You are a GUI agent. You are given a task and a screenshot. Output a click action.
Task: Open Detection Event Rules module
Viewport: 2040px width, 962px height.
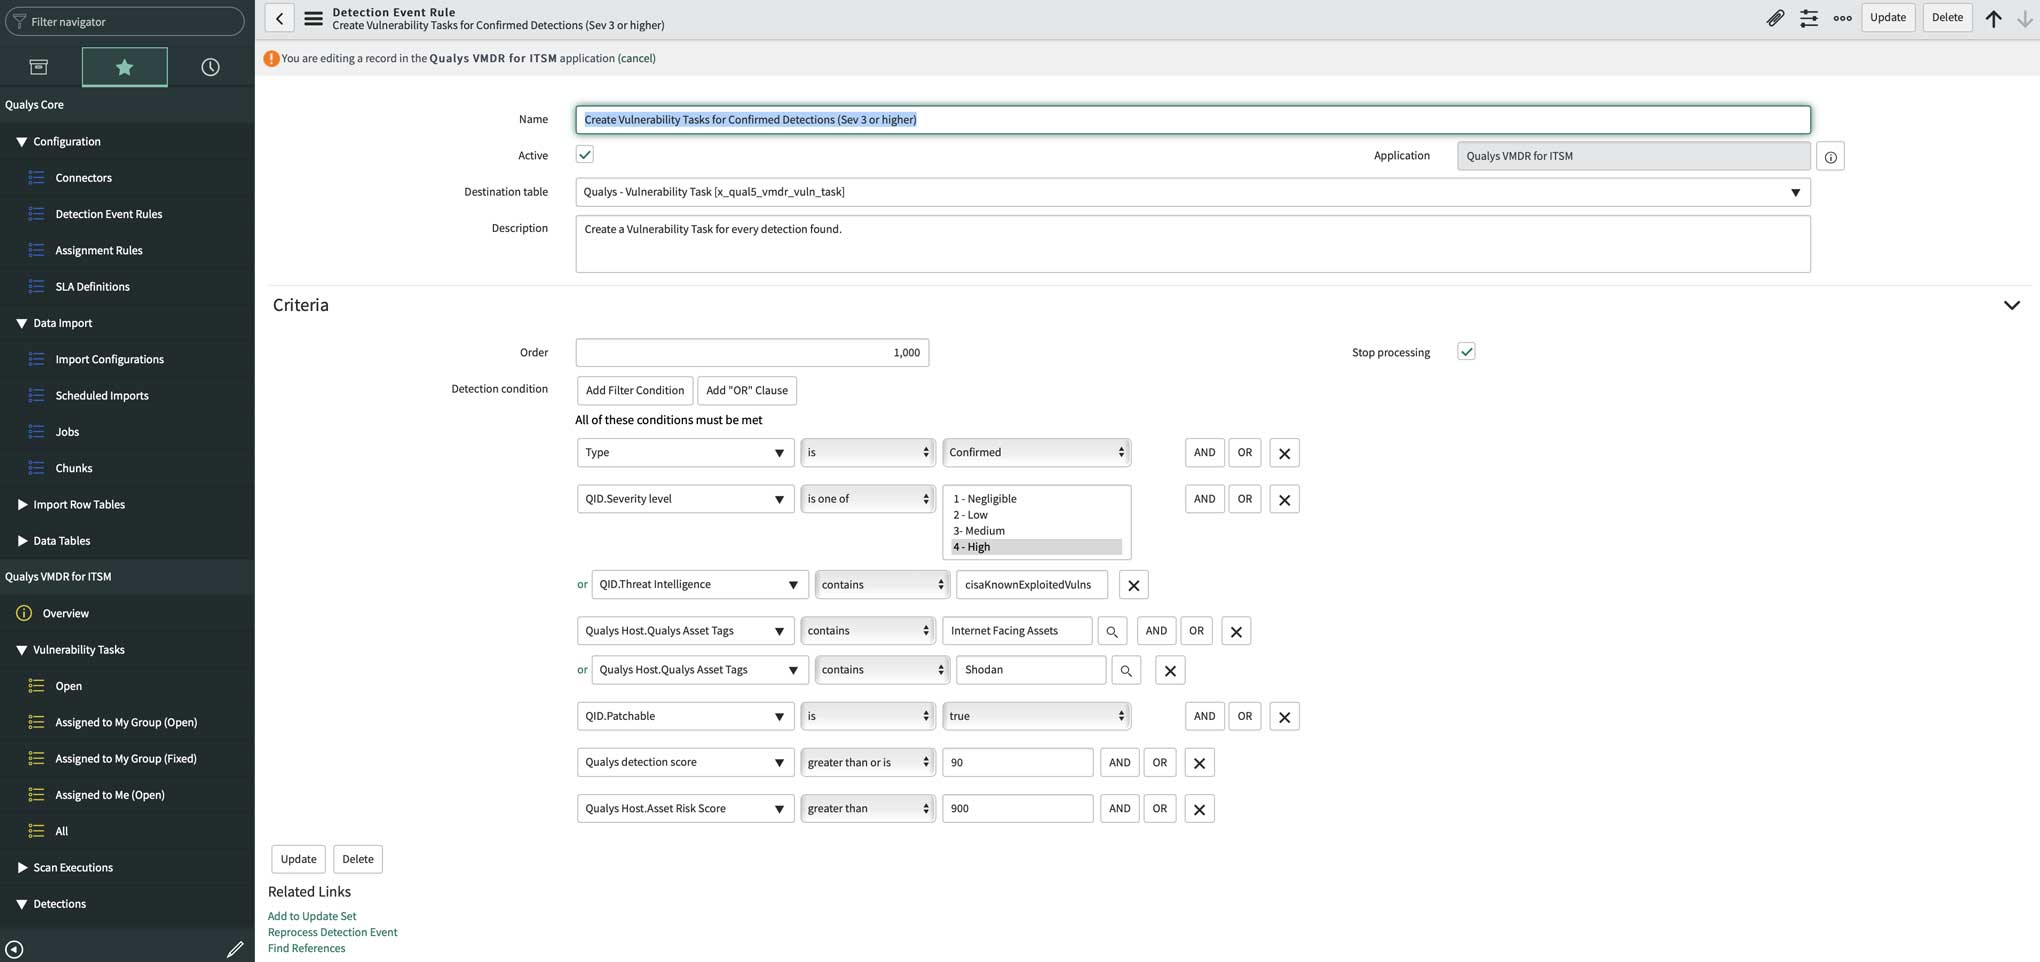tap(108, 214)
